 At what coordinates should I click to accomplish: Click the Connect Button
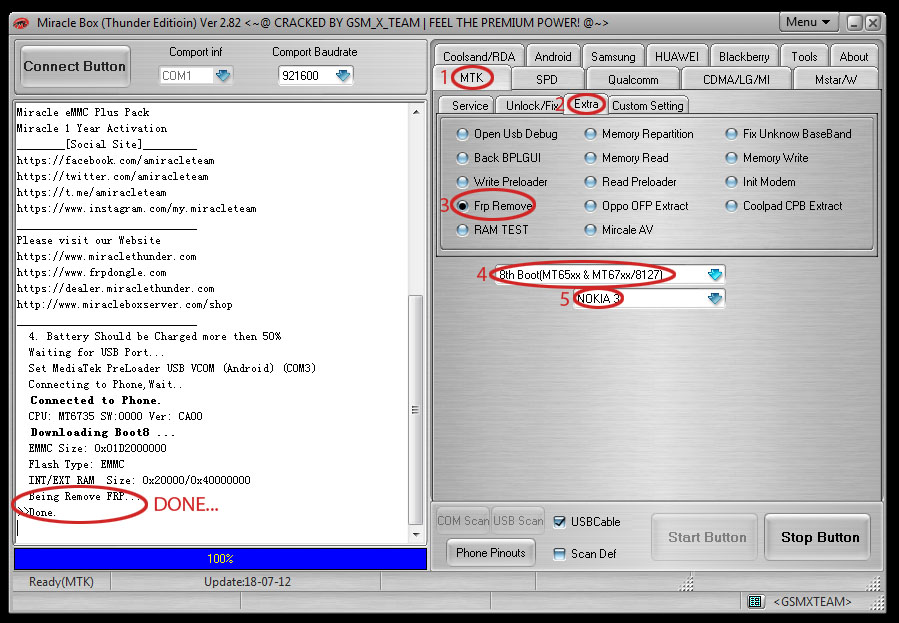[x=75, y=67]
